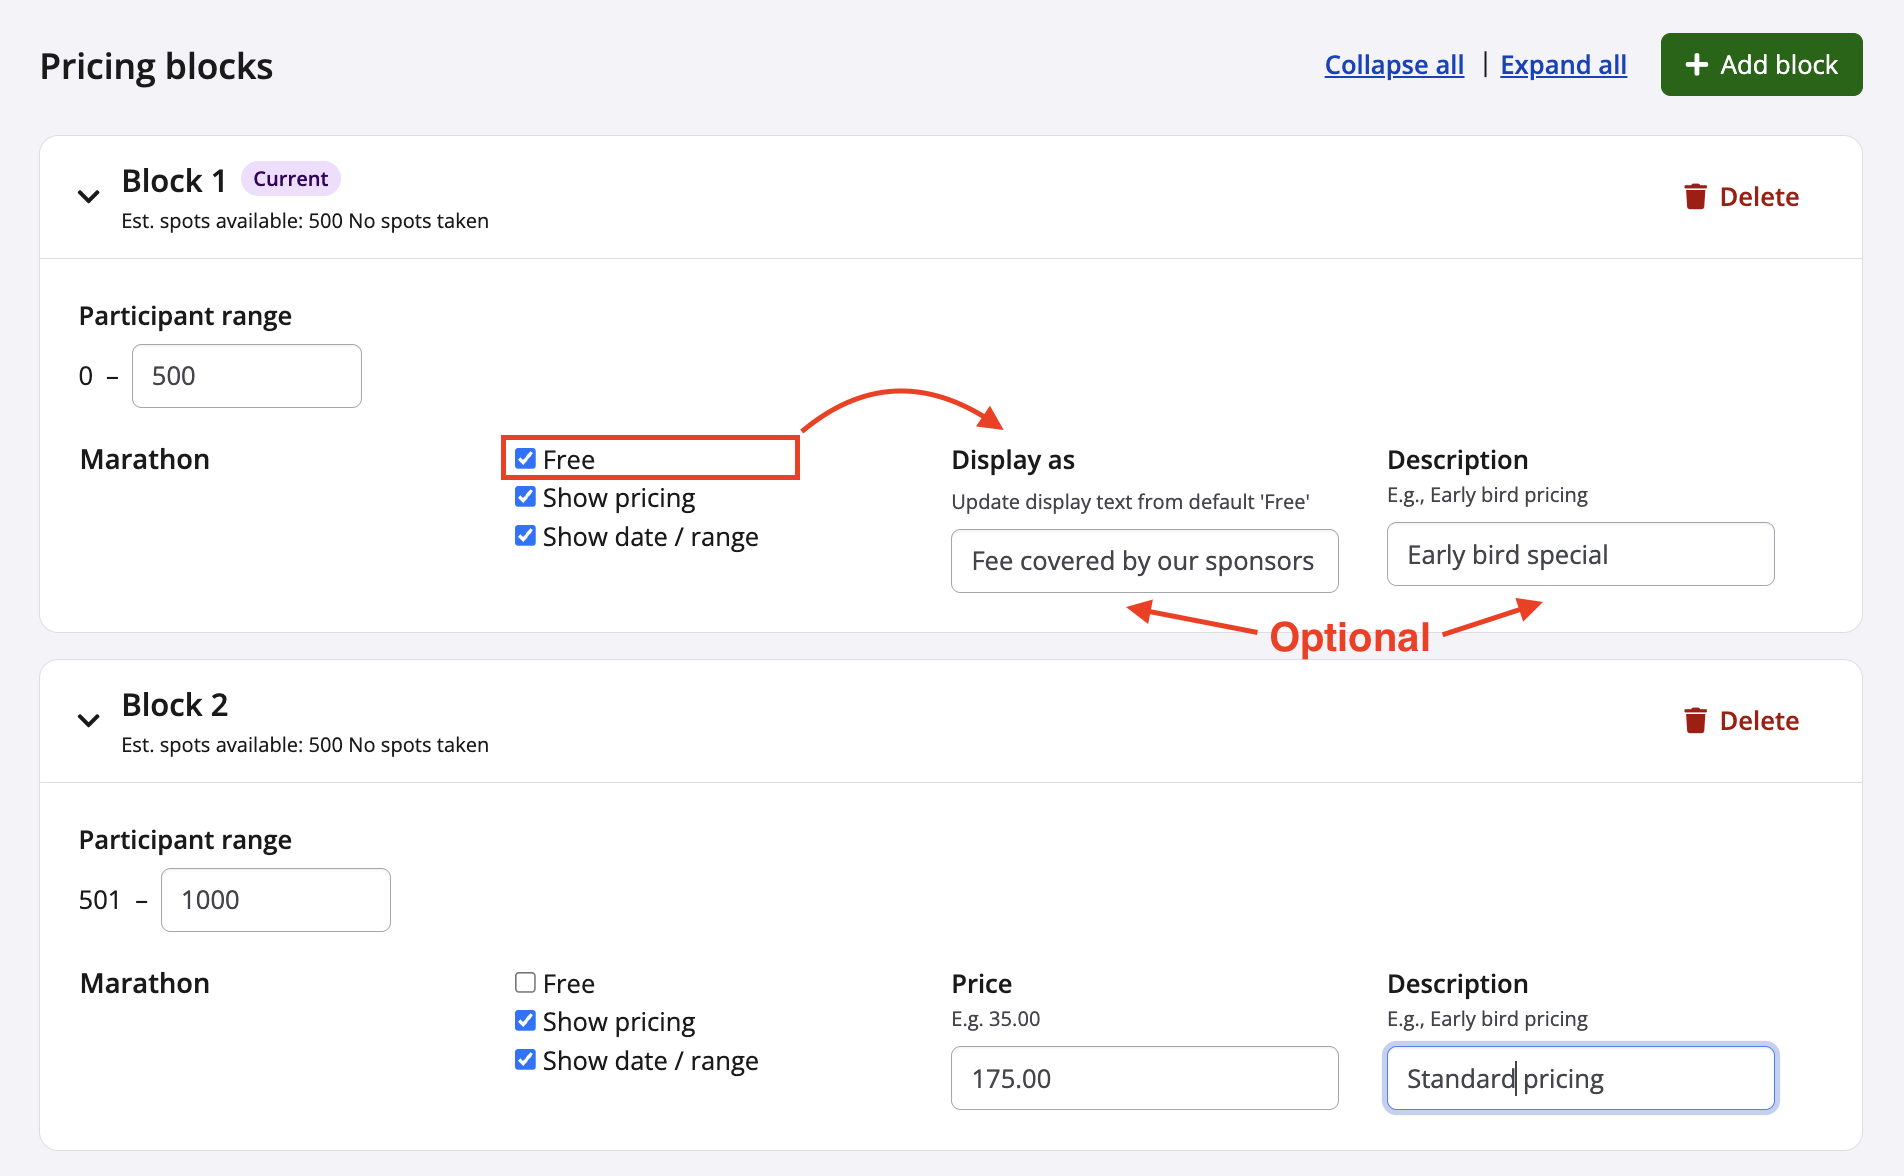Image resolution: width=1904 pixels, height=1176 pixels.
Task: Uncheck Show date / range in Block 2
Action: [x=525, y=1060]
